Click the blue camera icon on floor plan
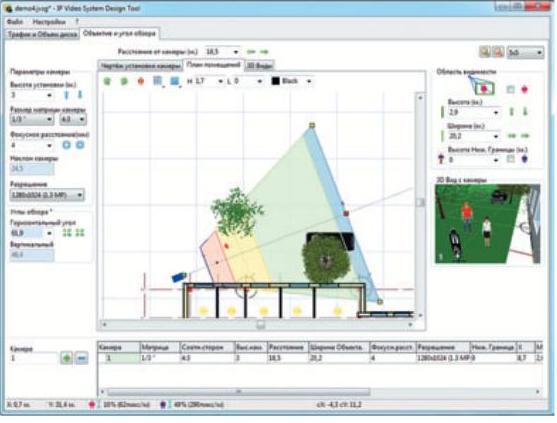This screenshot has width=557, height=423. (179, 277)
